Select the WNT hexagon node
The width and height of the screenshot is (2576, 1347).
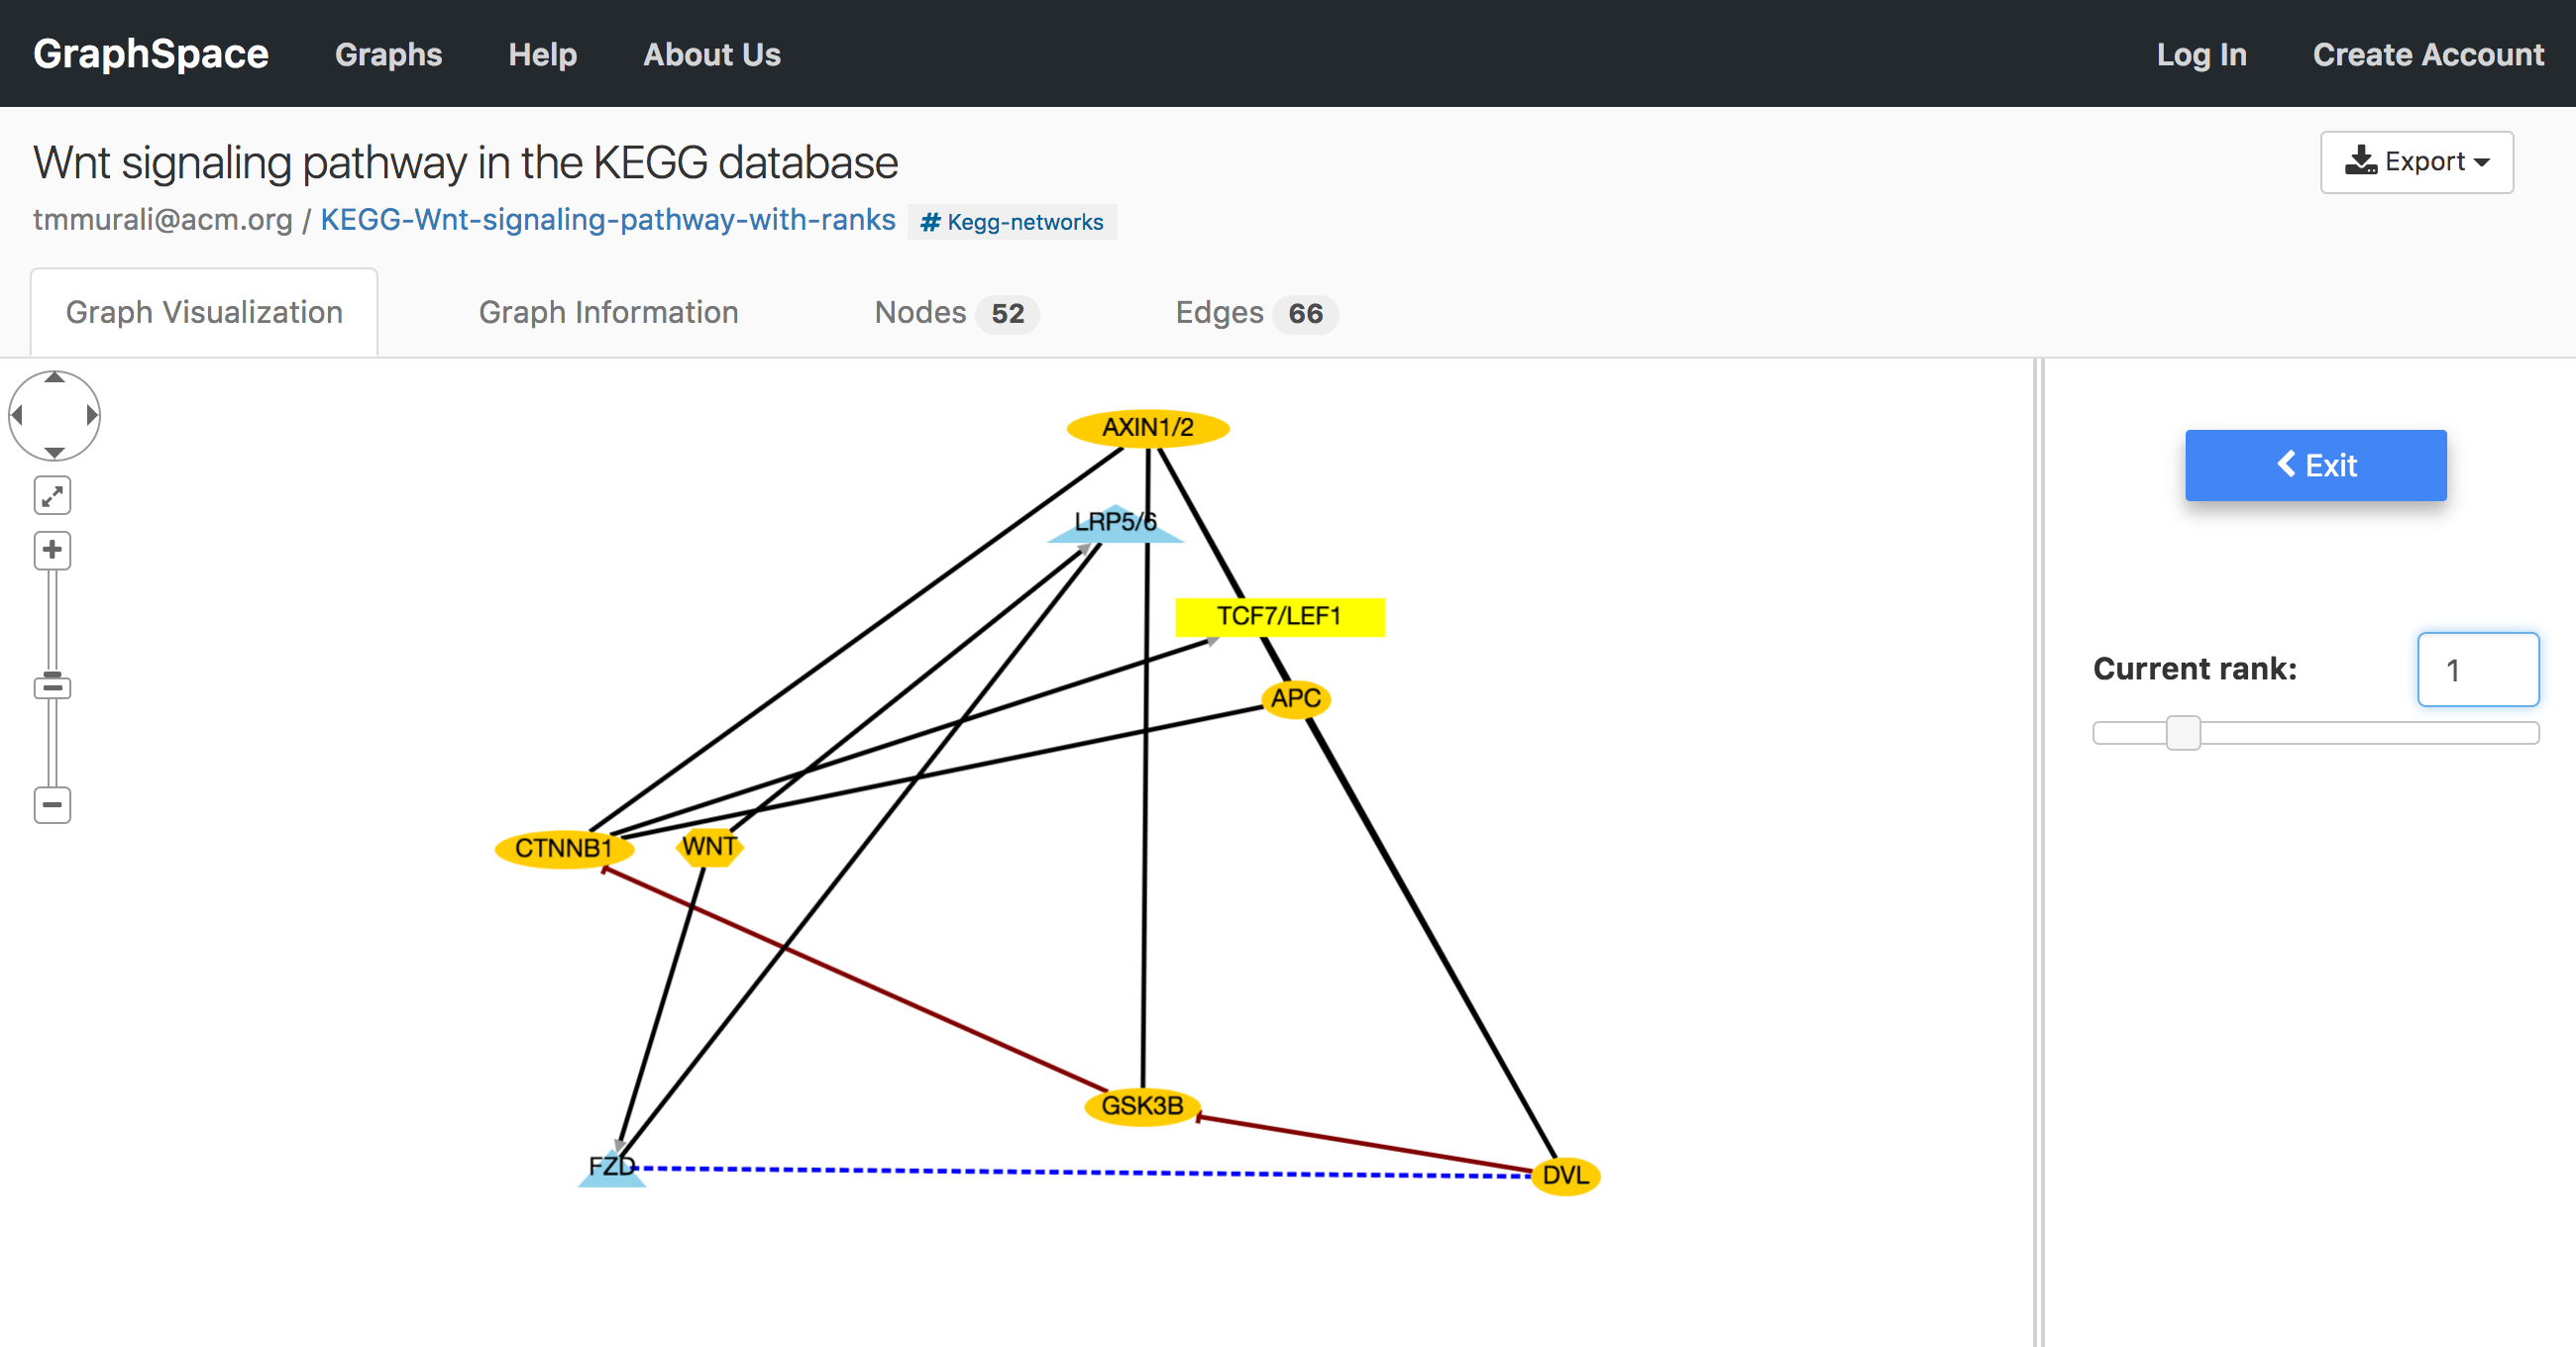[x=710, y=847]
